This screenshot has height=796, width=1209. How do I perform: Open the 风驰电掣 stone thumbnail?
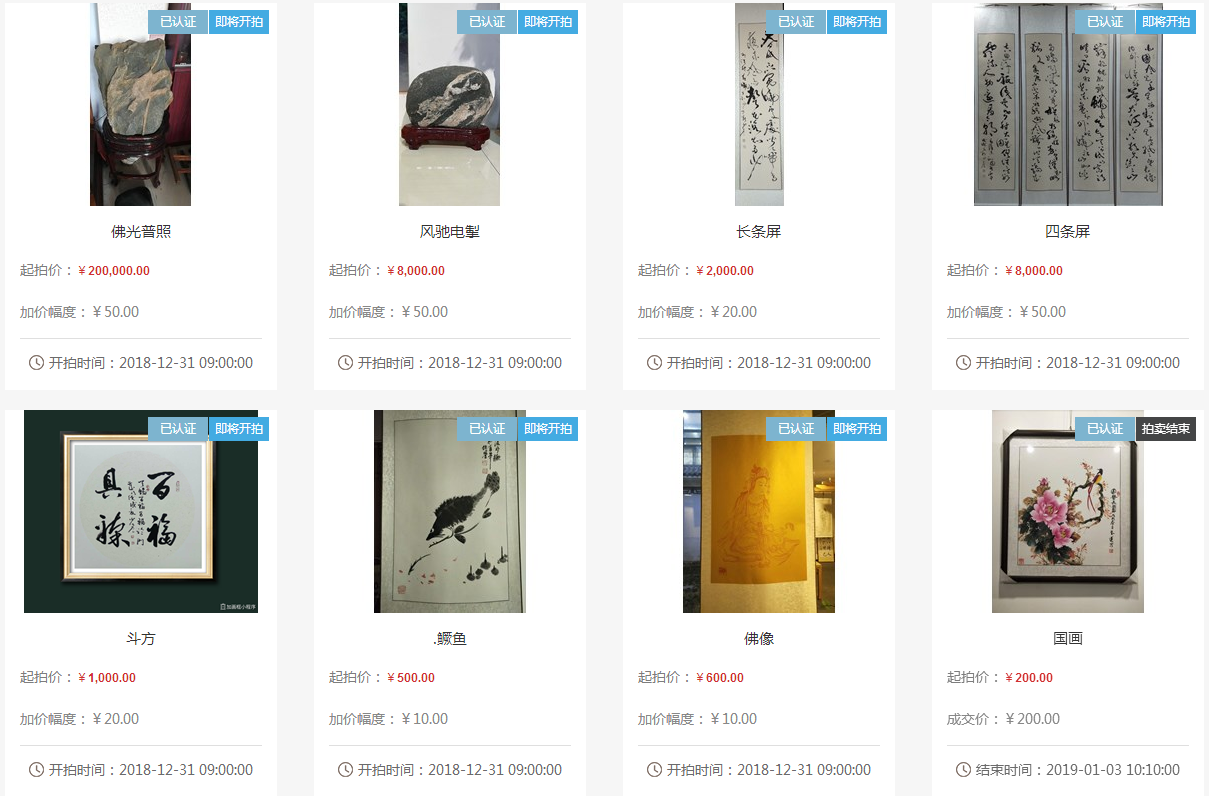click(x=449, y=104)
